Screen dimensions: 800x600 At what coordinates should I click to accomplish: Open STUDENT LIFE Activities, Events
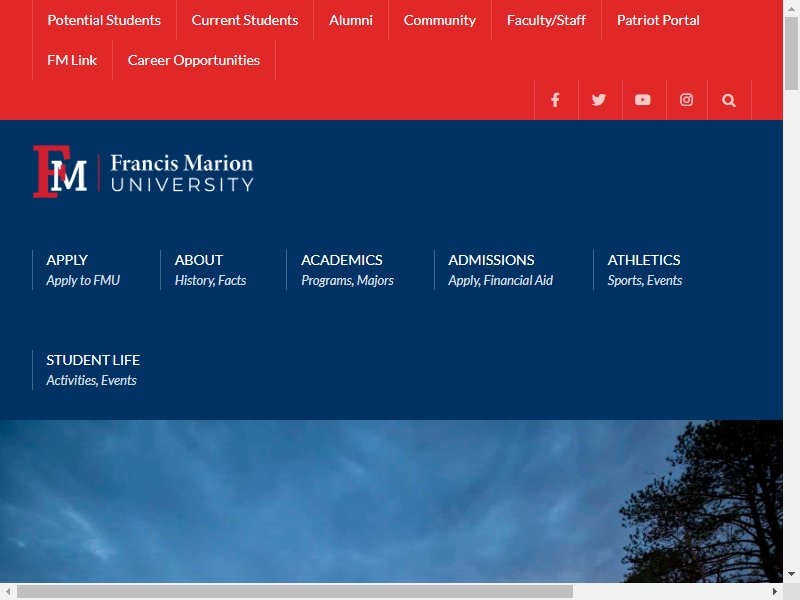click(x=93, y=370)
